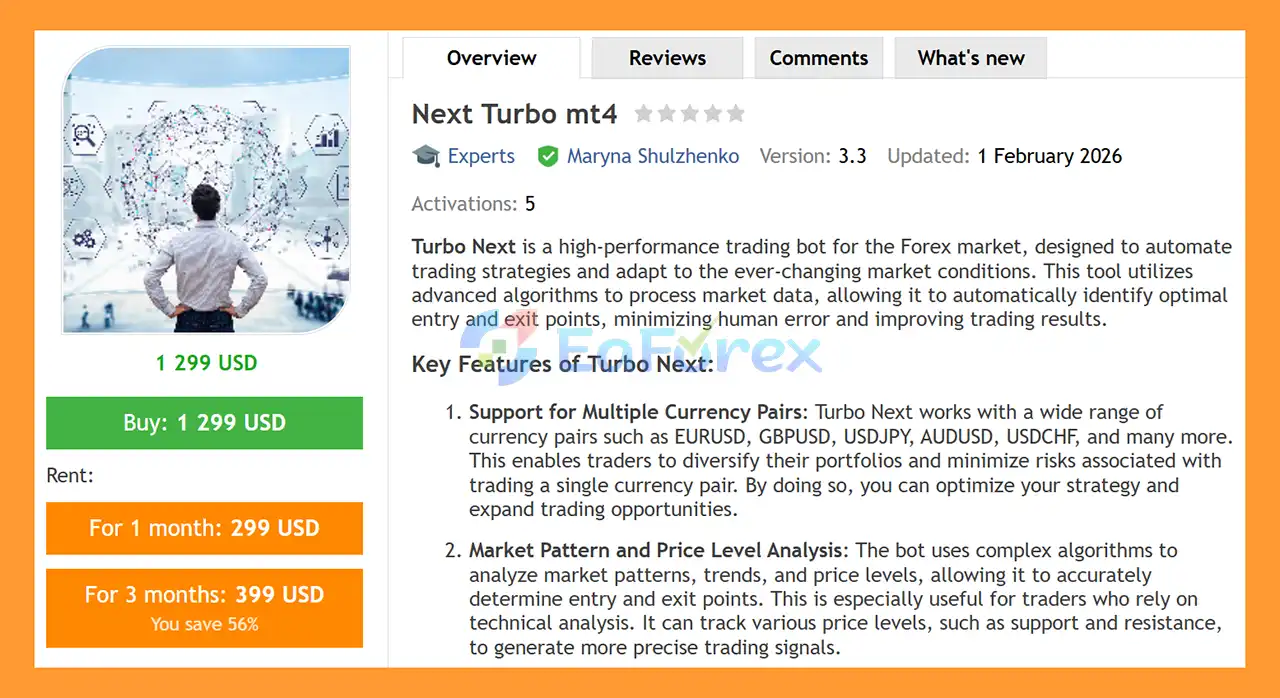
Task: Click the product thumbnail image
Action: click(206, 190)
